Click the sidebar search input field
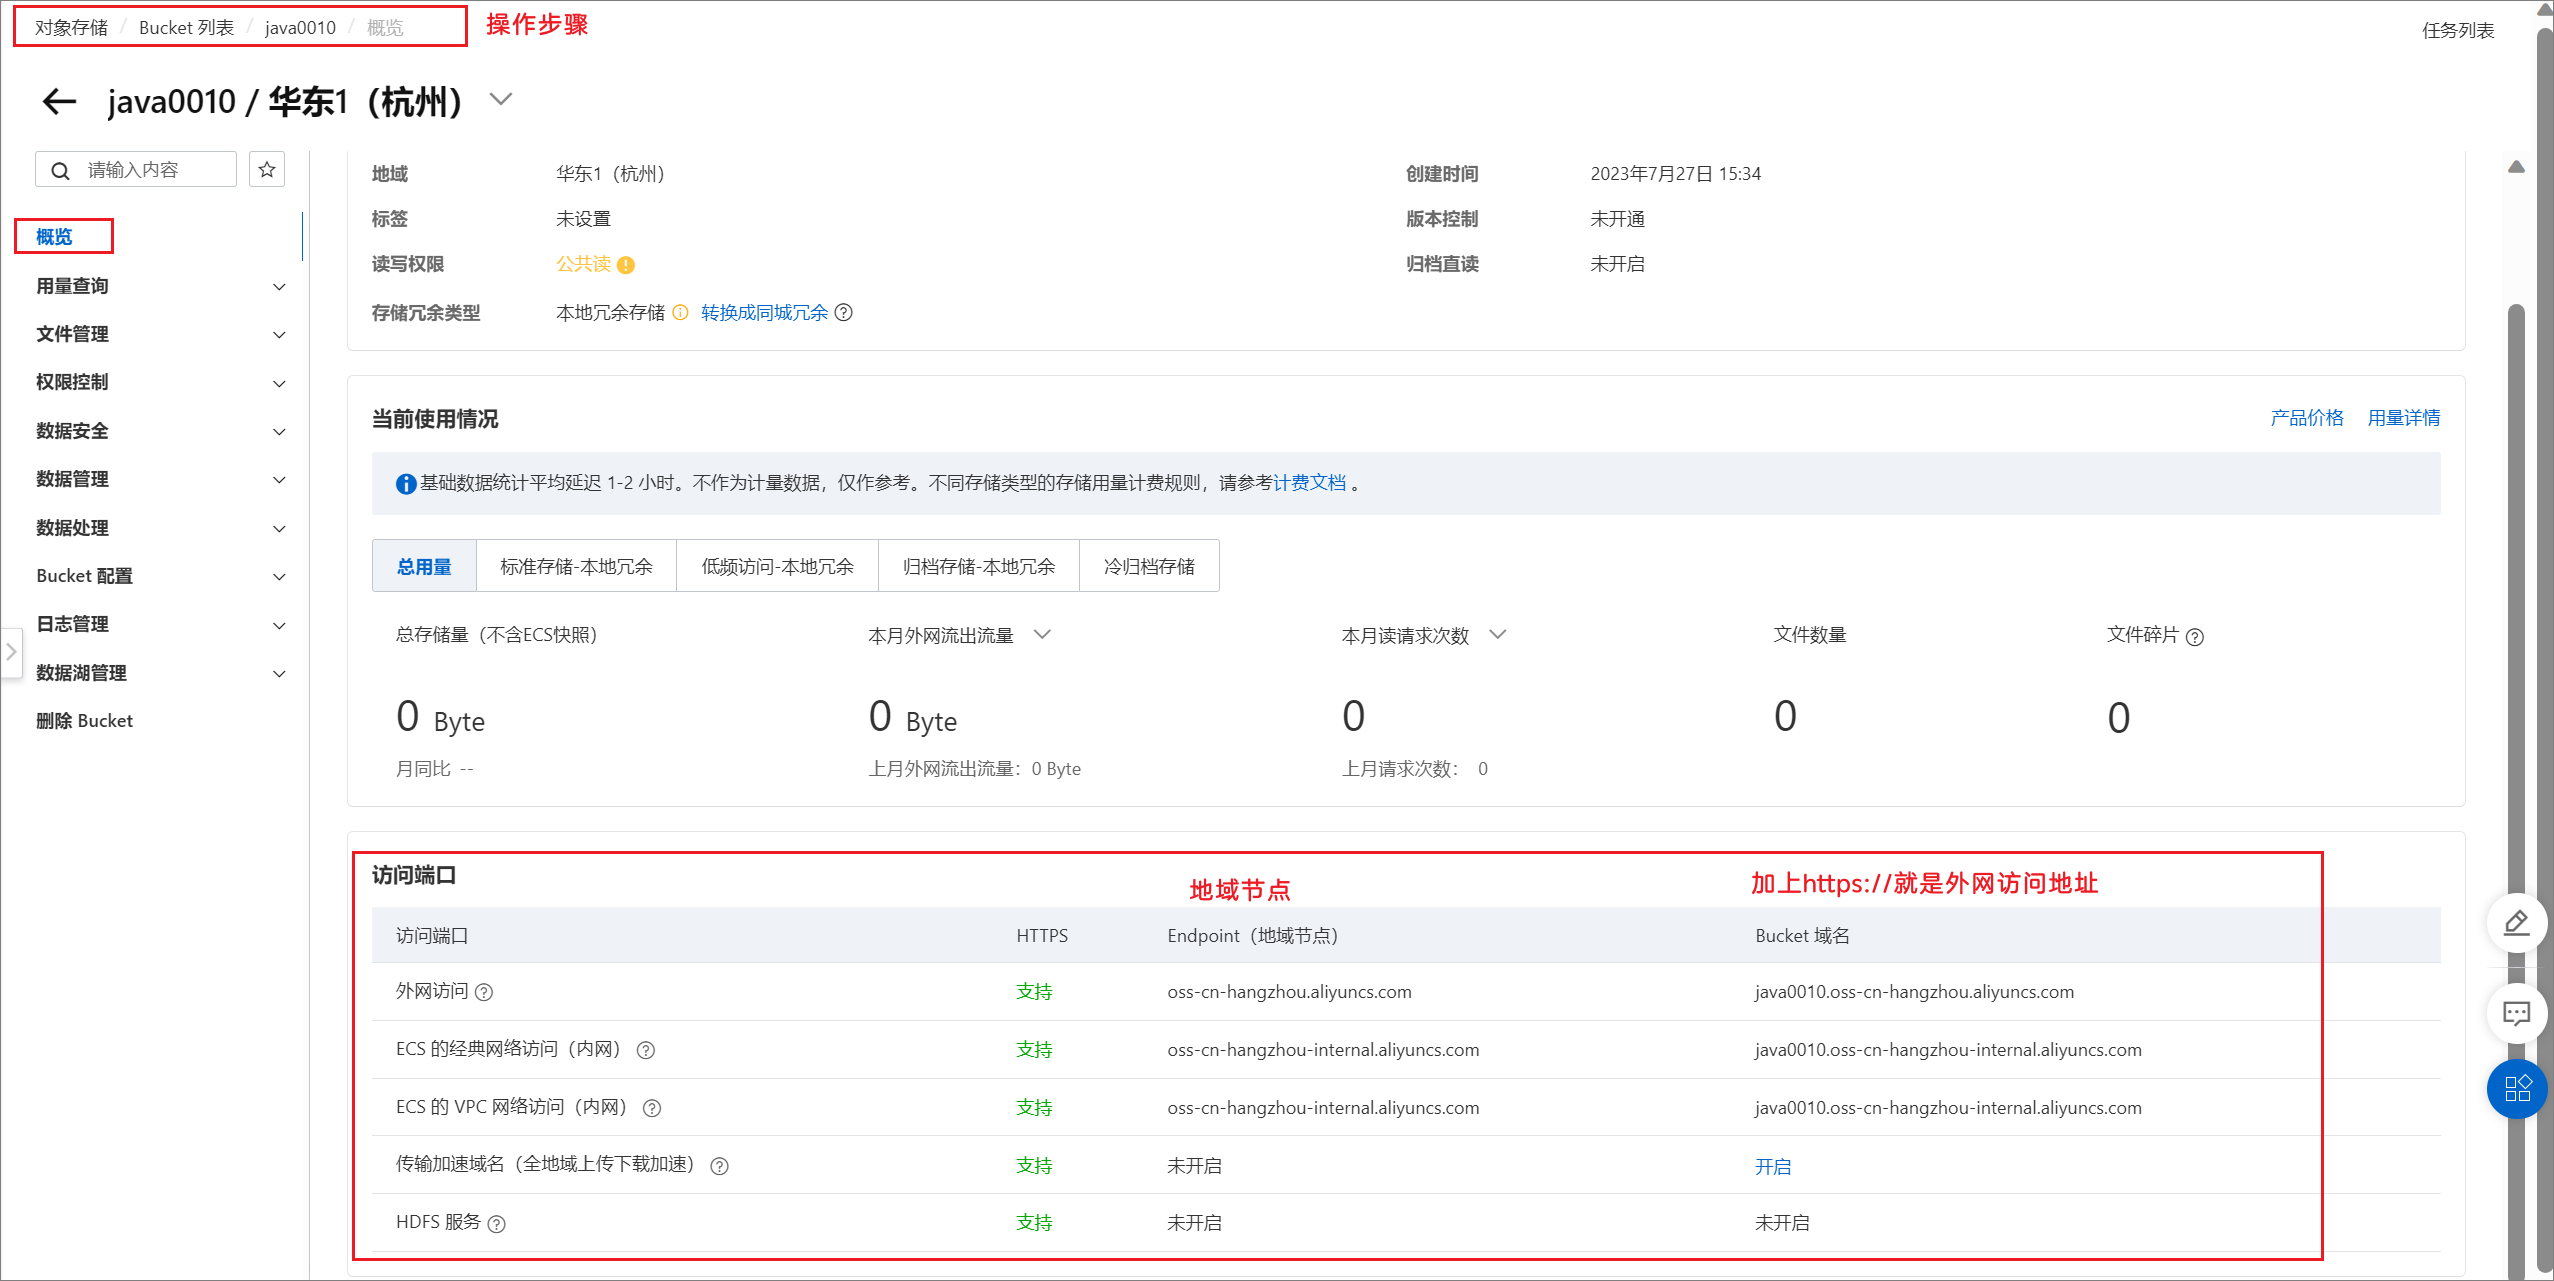 click(150, 170)
